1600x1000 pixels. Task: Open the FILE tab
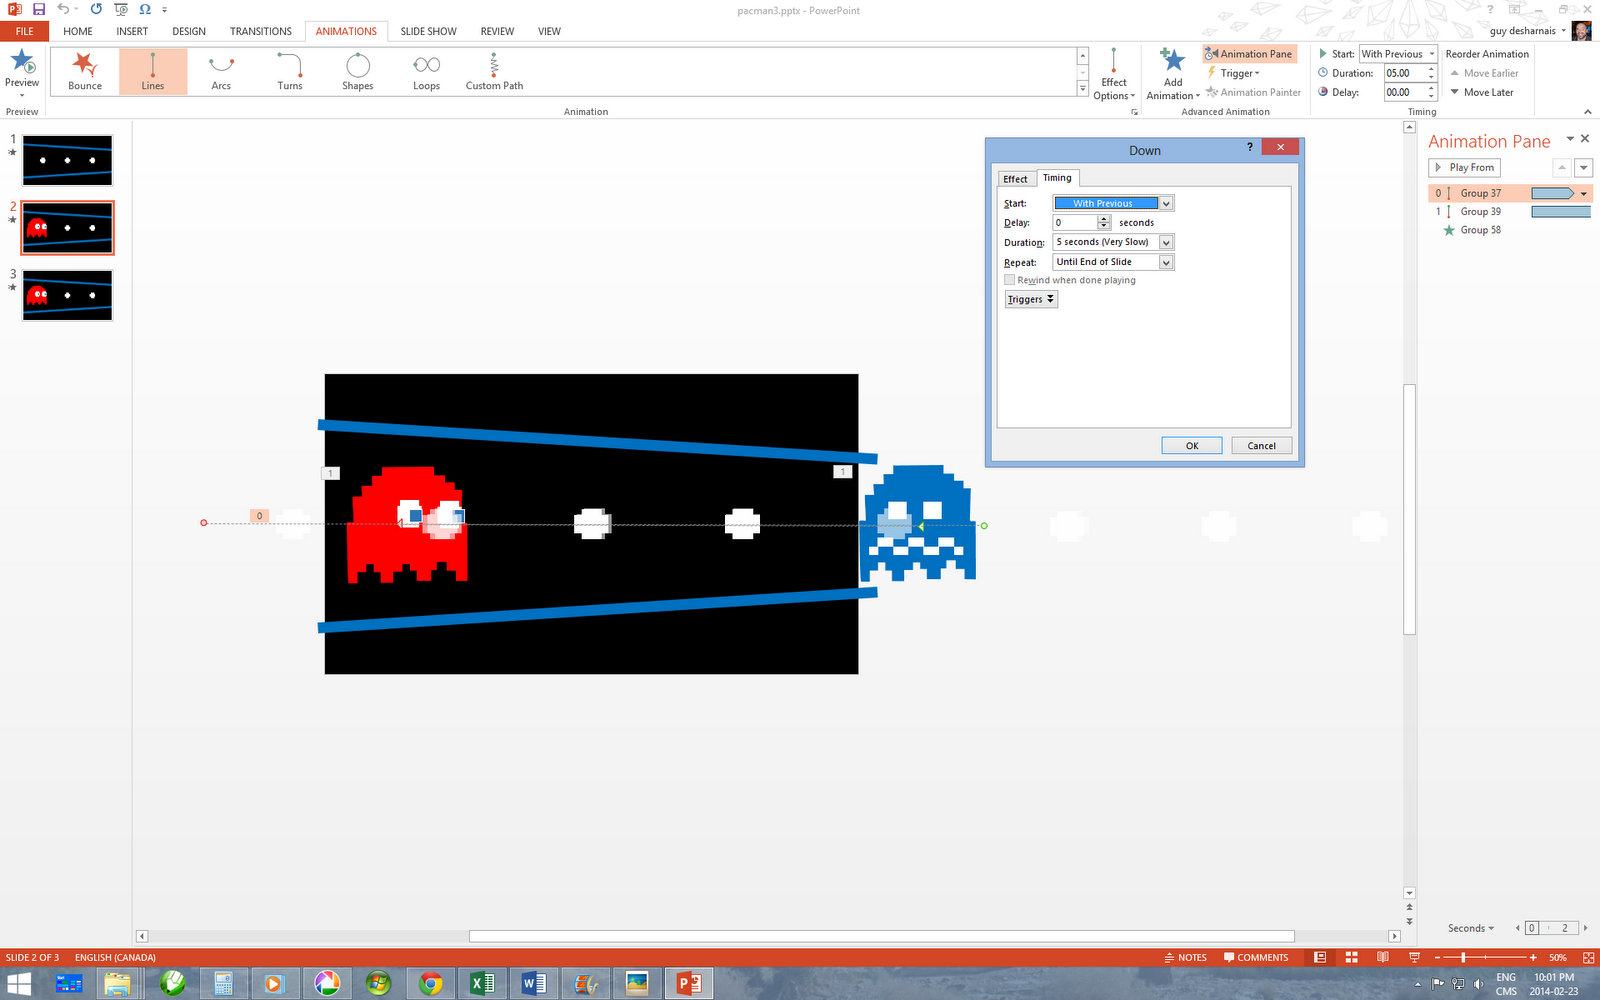click(x=24, y=31)
